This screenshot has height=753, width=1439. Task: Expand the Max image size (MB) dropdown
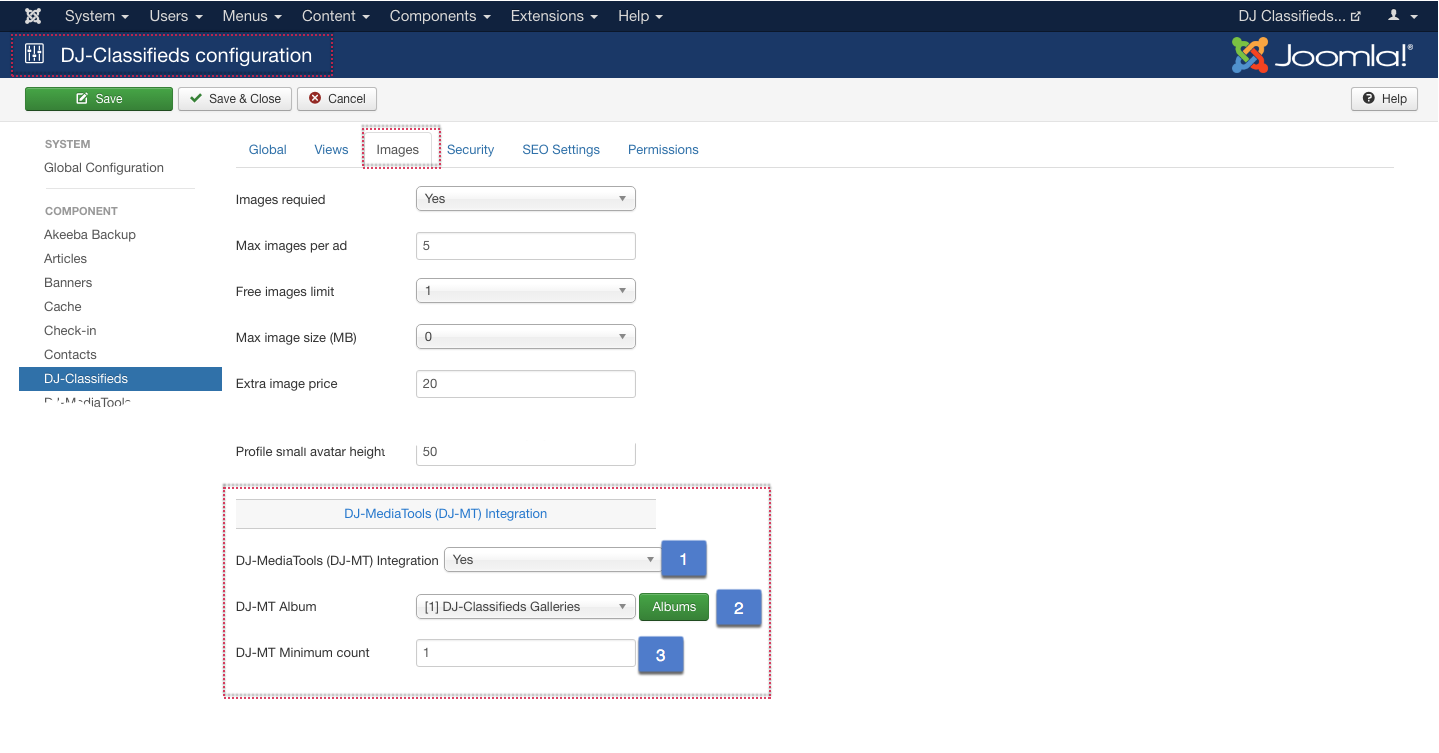click(525, 337)
